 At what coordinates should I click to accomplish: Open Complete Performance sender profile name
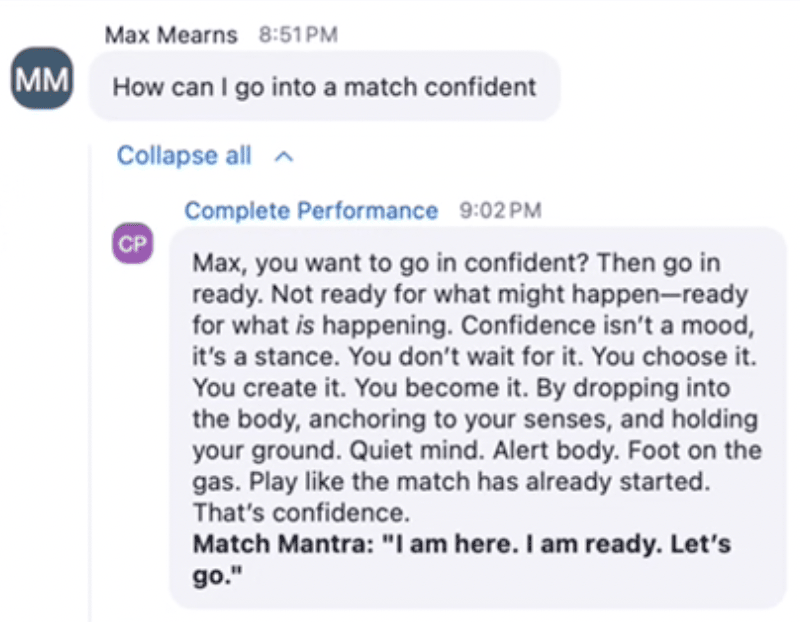coord(311,210)
